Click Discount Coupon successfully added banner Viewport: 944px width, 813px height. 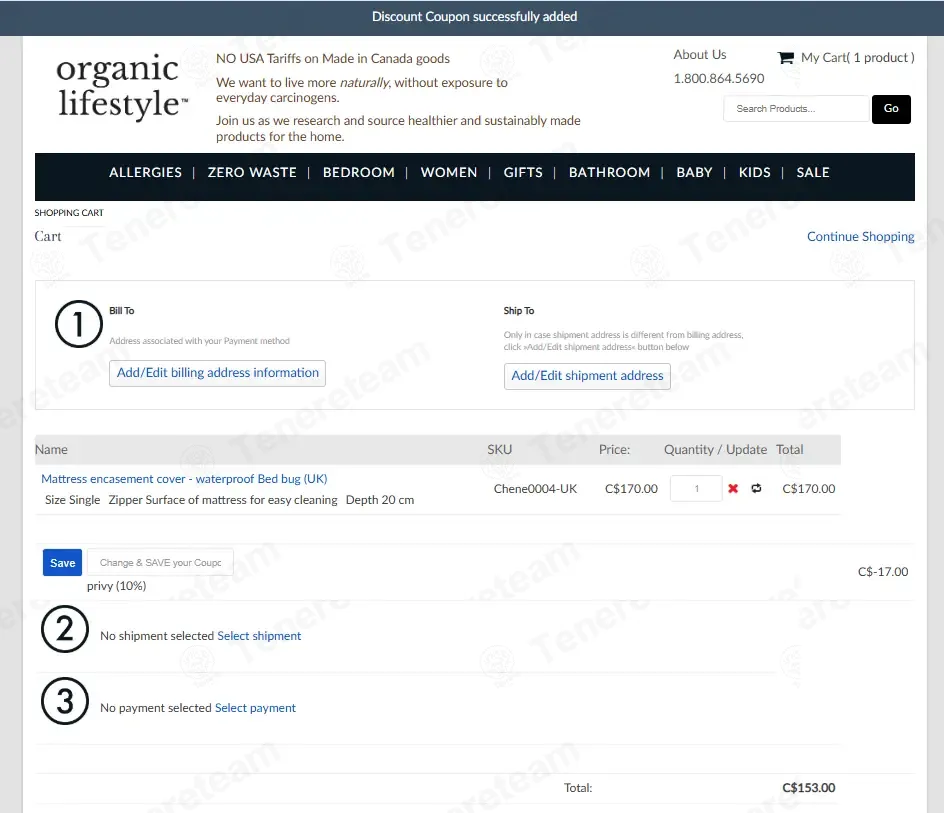pos(474,17)
